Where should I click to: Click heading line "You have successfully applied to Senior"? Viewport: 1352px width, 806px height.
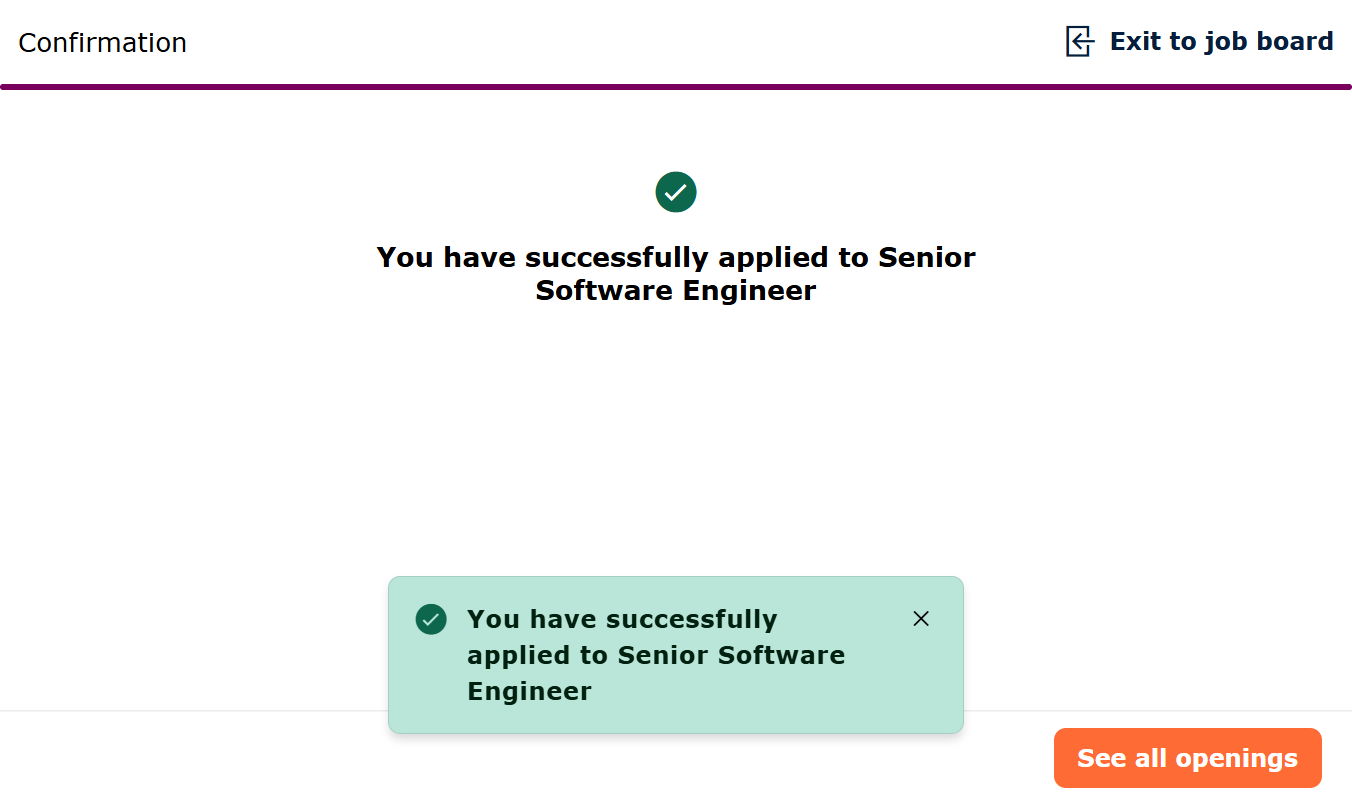tap(676, 258)
